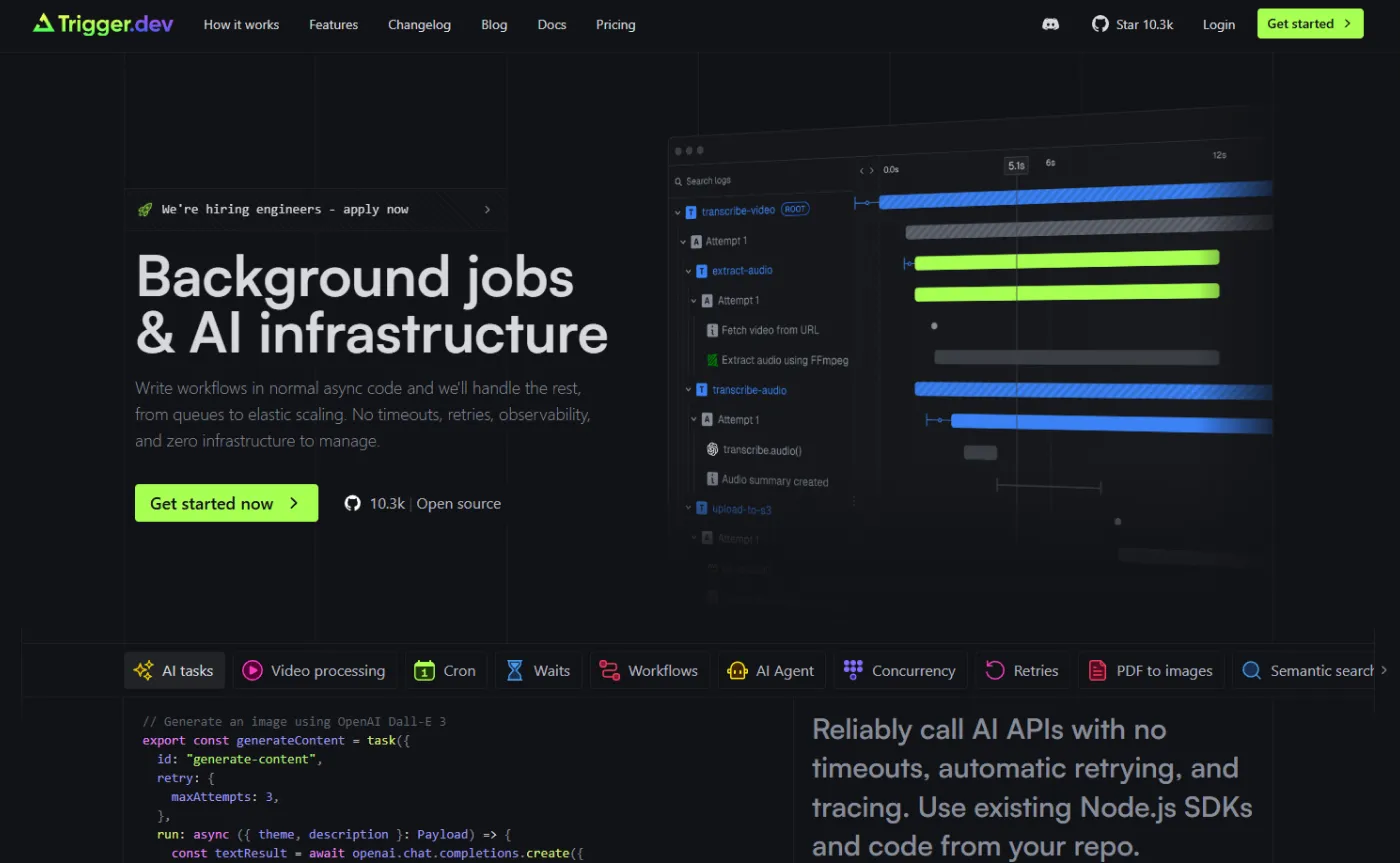Click the Semantic search magnifier icon
The image size is (1400, 863).
click(x=1251, y=670)
